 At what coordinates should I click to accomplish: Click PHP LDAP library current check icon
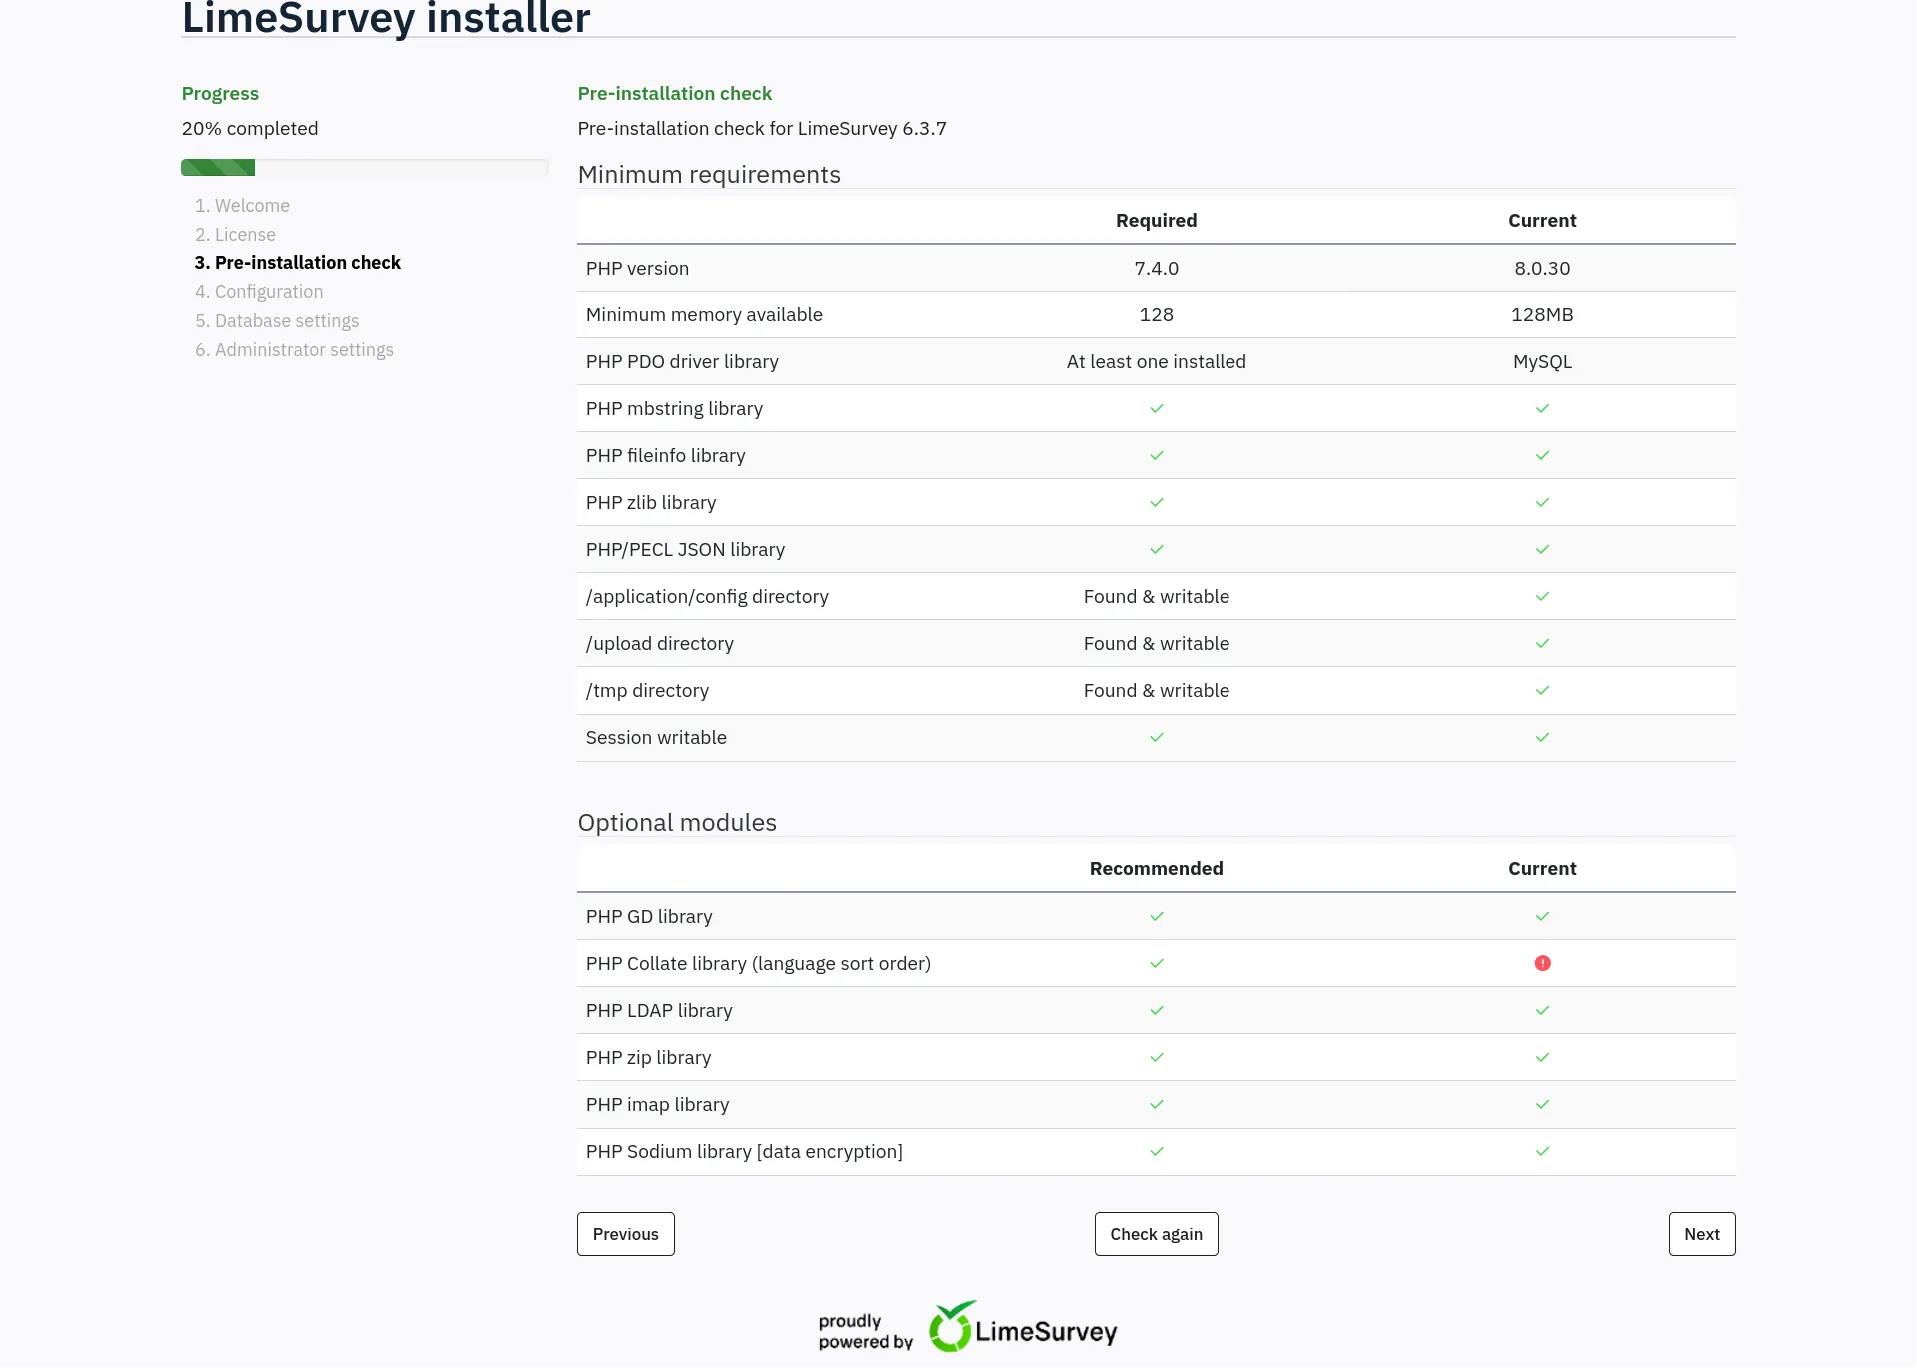coord(1542,1010)
